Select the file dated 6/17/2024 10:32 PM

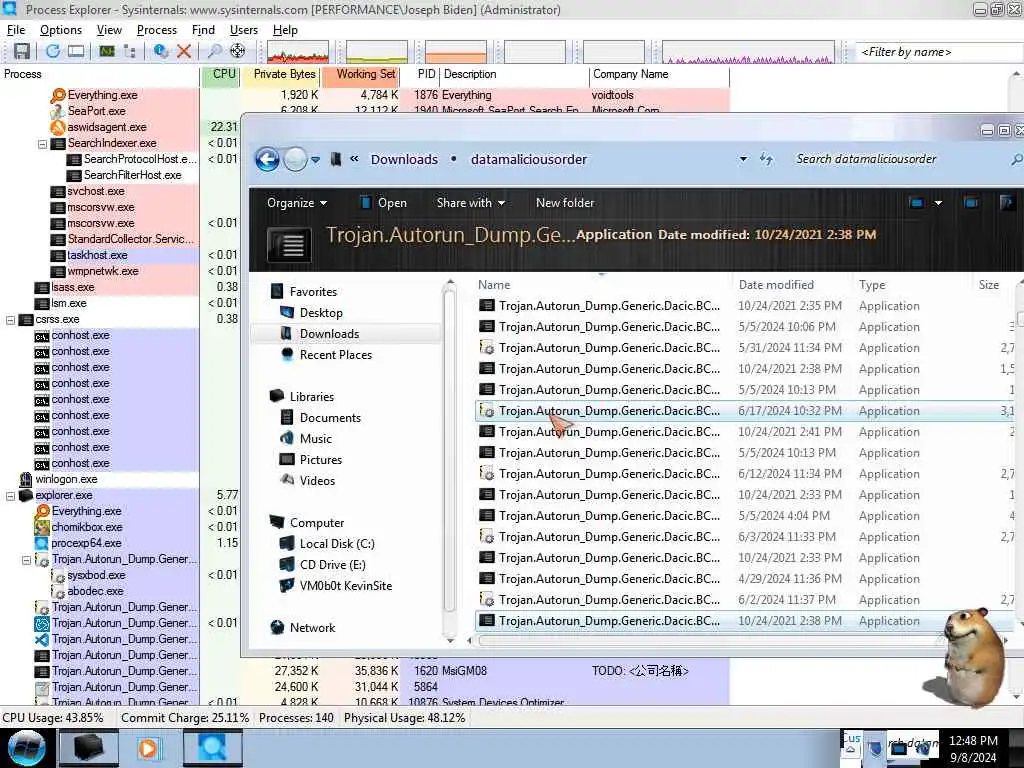click(x=744, y=411)
